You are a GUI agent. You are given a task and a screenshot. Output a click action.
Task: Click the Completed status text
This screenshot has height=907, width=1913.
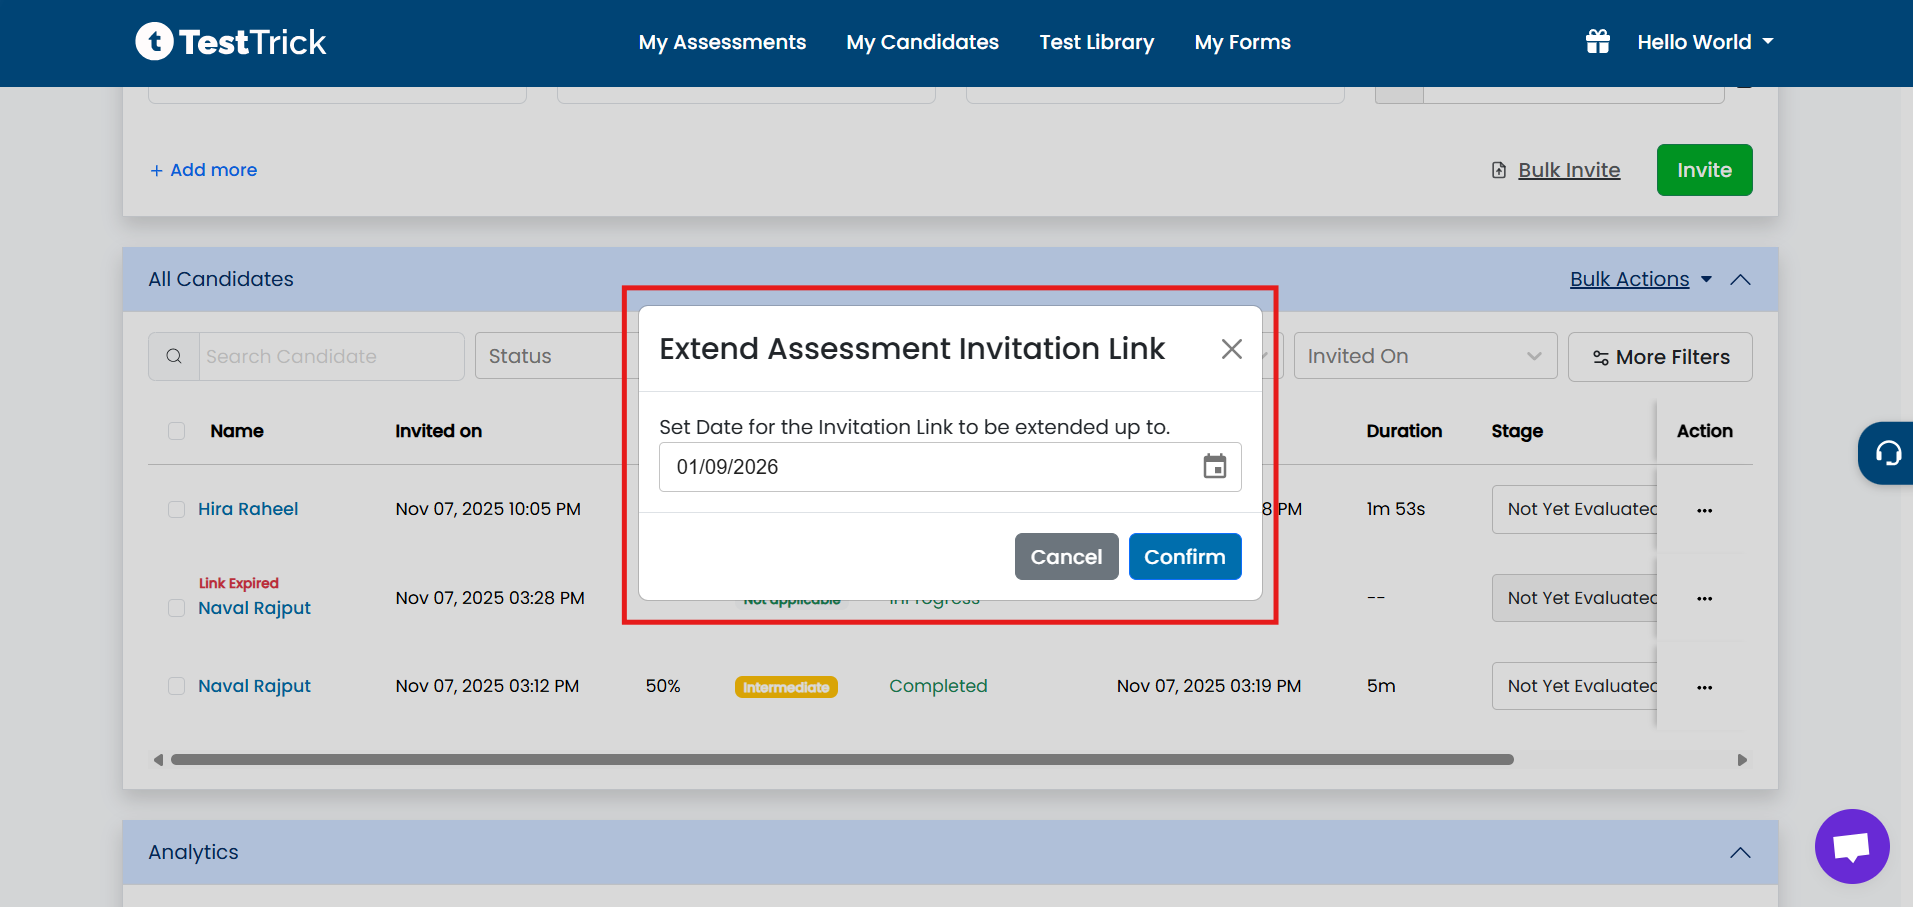(938, 686)
